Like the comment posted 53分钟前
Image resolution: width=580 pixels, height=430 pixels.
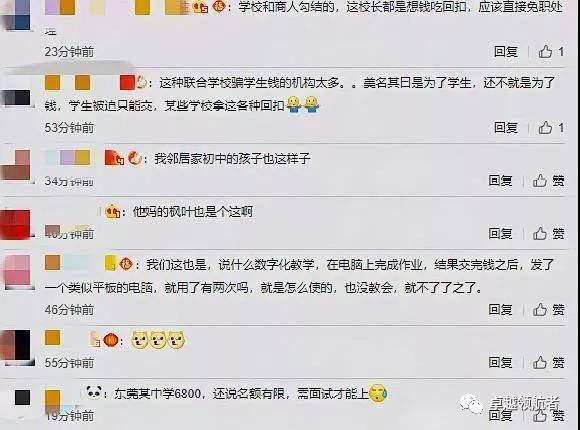coord(551,128)
